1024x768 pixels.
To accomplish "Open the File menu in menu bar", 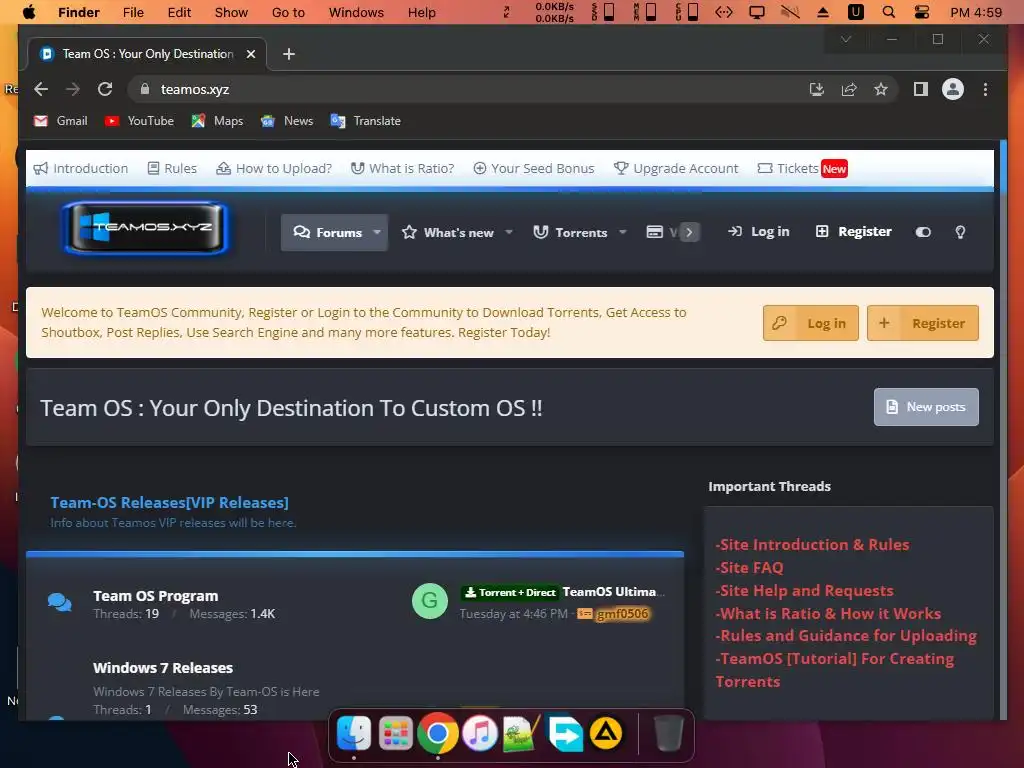I will (133, 12).
